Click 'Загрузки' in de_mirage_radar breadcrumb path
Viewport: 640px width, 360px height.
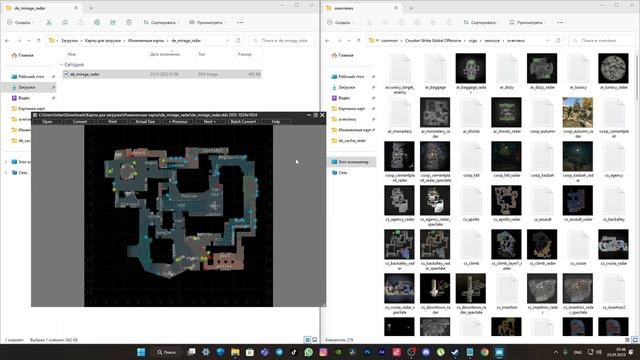point(69,40)
